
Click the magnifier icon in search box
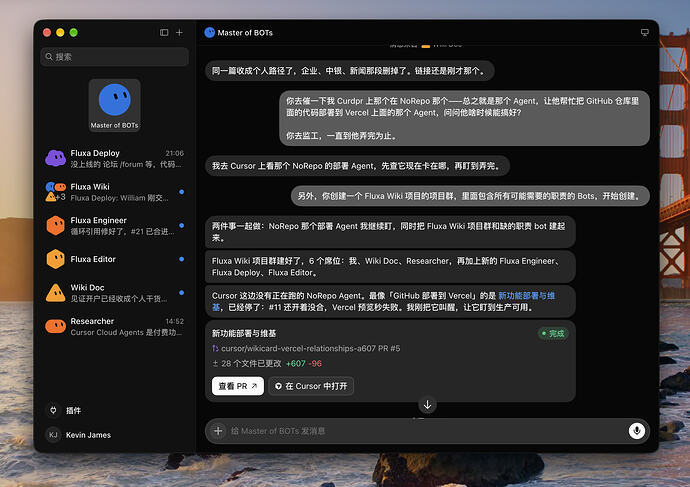point(49,57)
